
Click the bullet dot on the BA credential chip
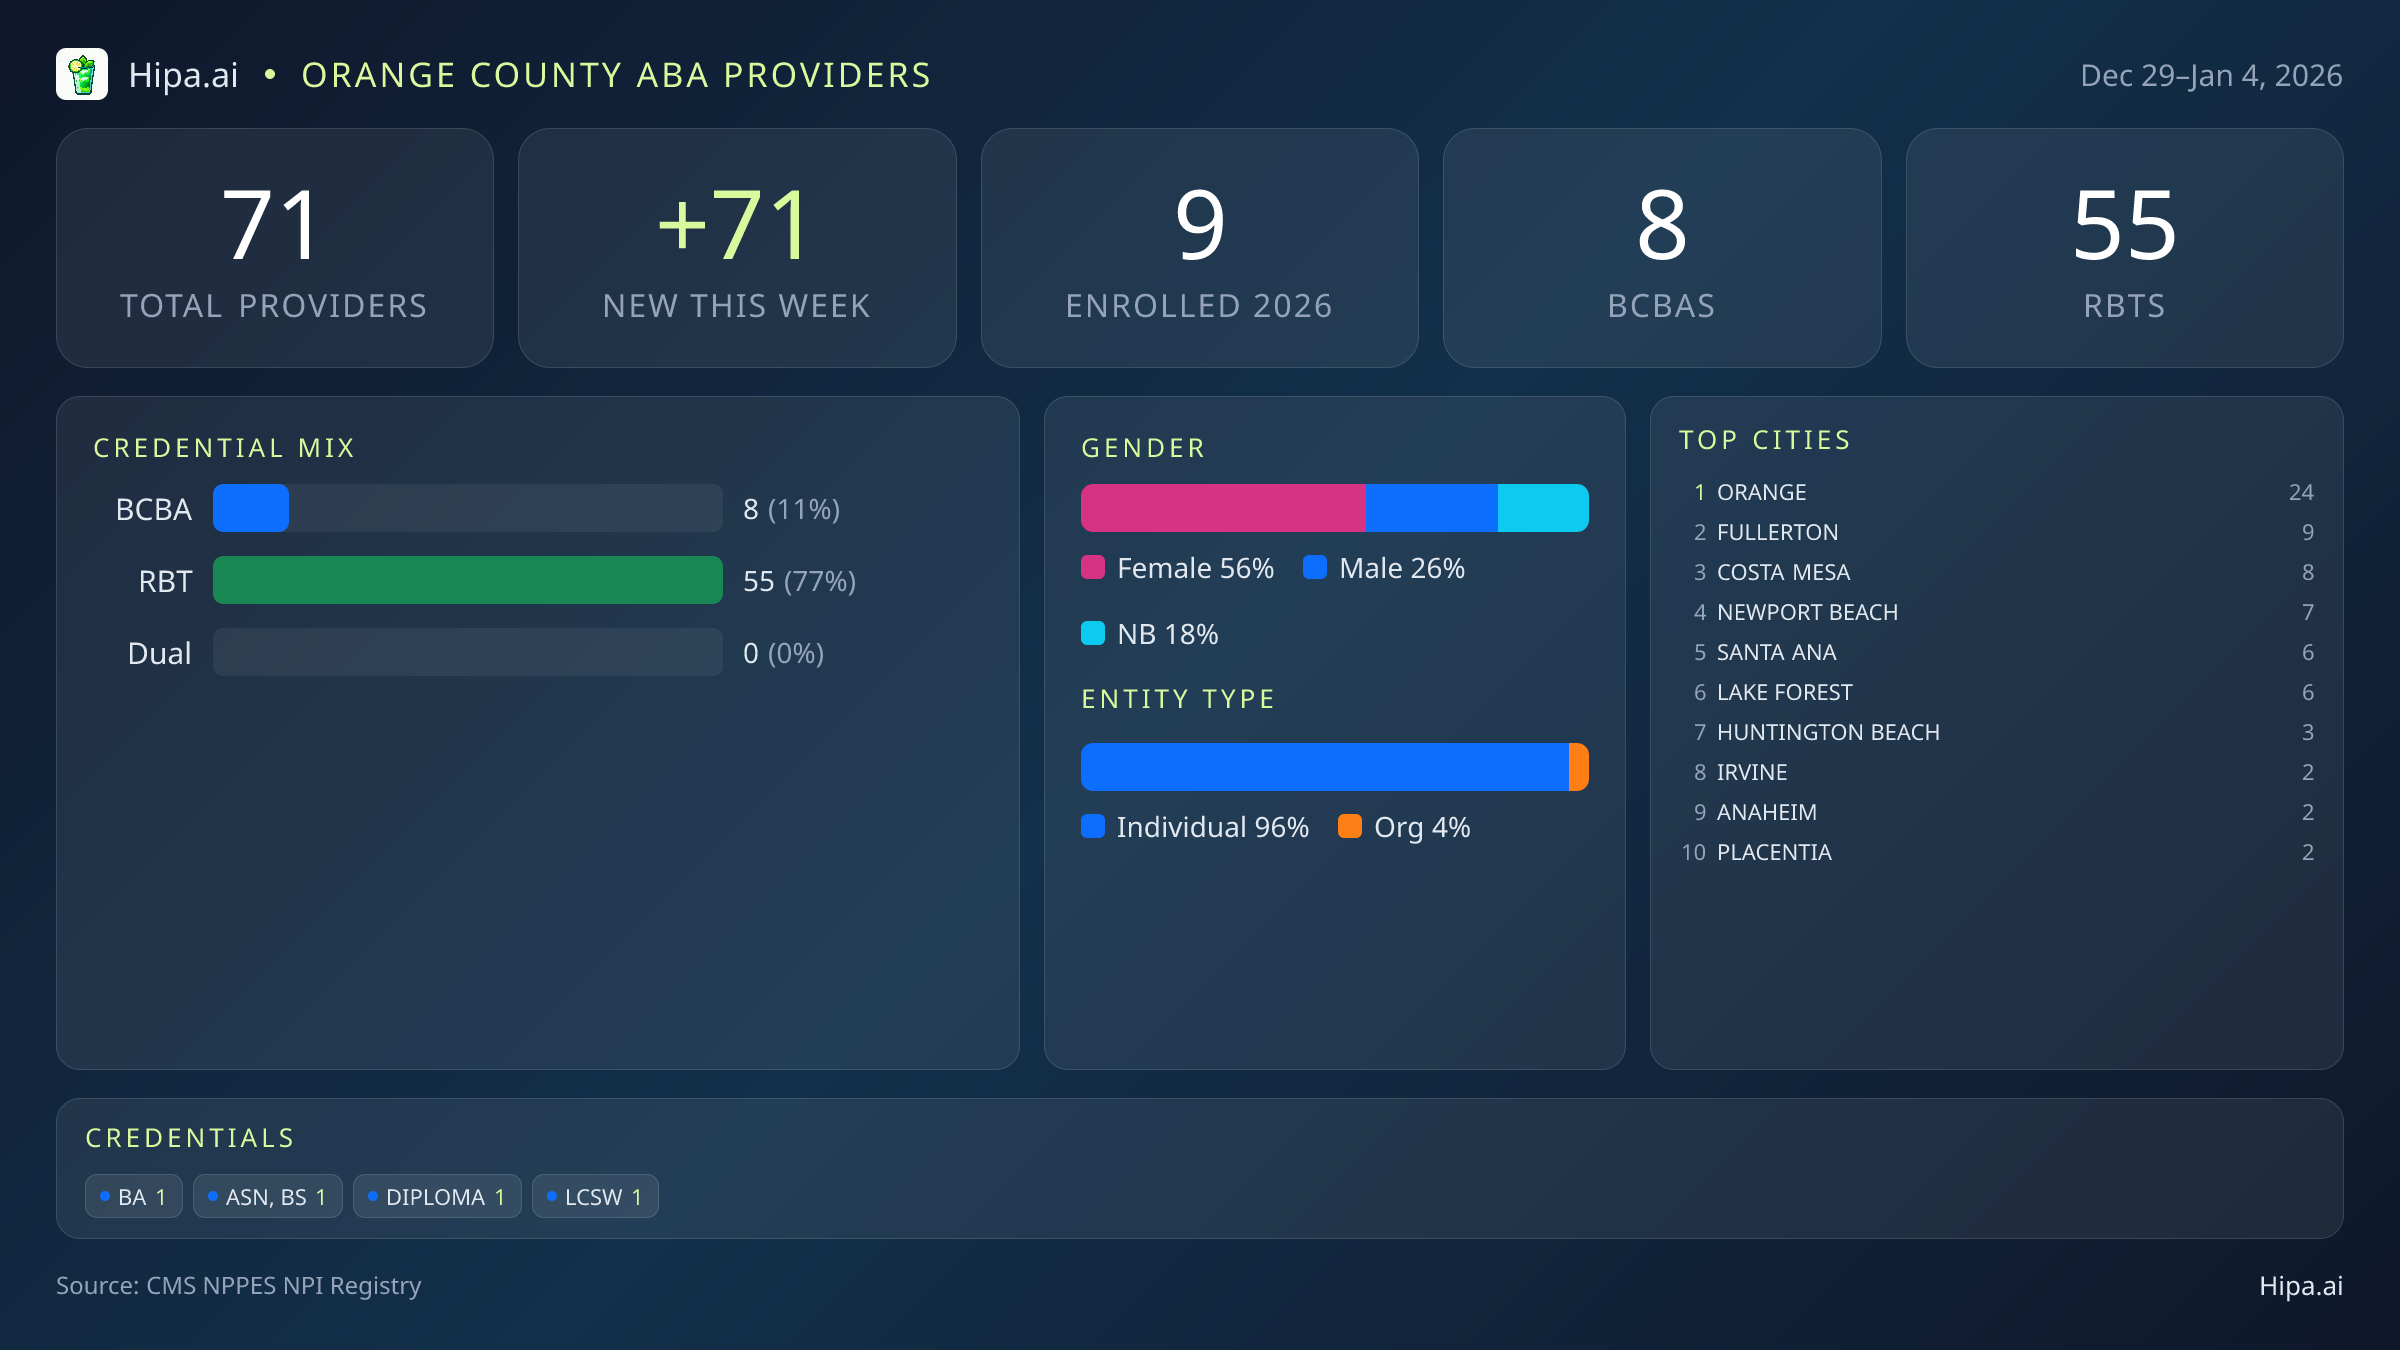pyautogui.click(x=105, y=1195)
